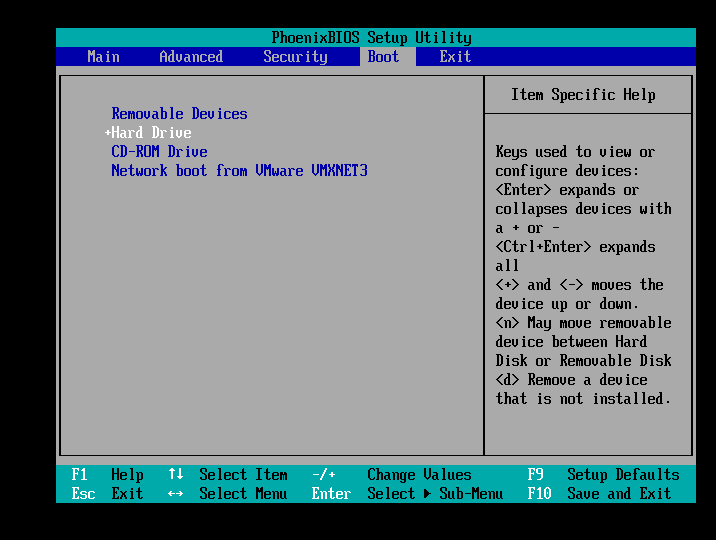The height and width of the screenshot is (540, 716).
Task: Click help line '<d> Remove a device'
Action: pyautogui.click(x=571, y=380)
